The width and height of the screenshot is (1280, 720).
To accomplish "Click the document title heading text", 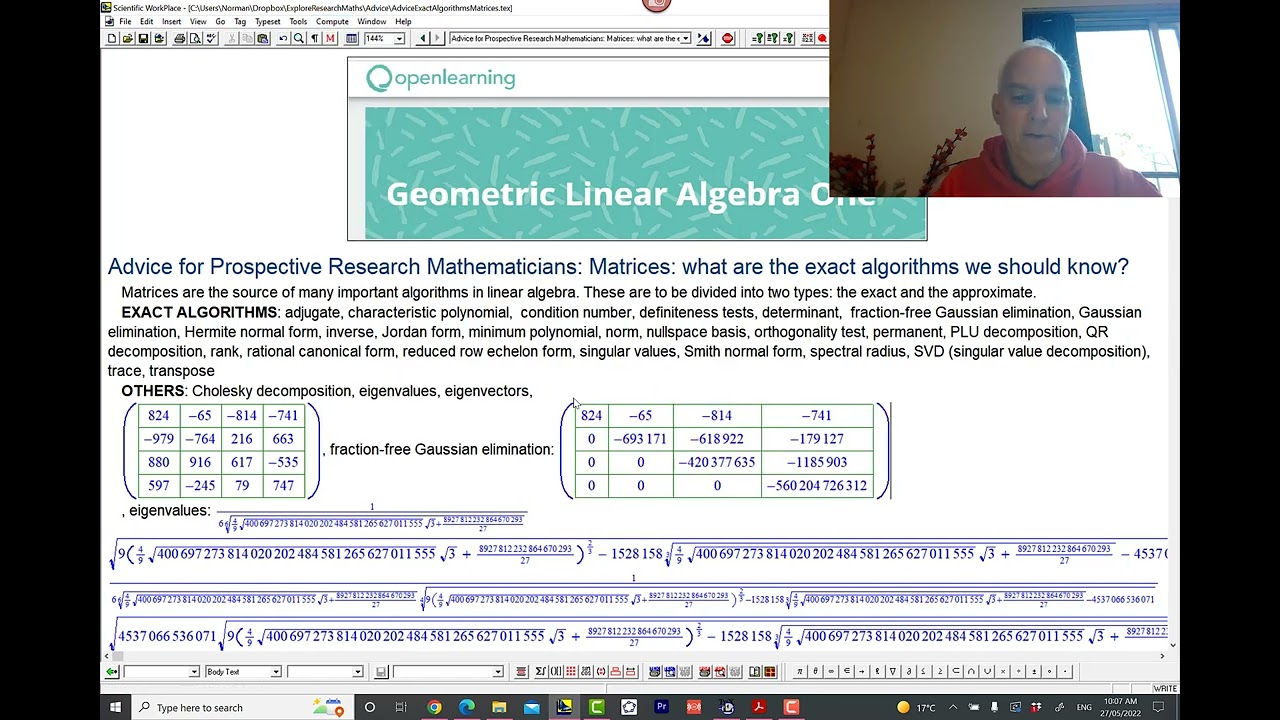I will tap(618, 267).
